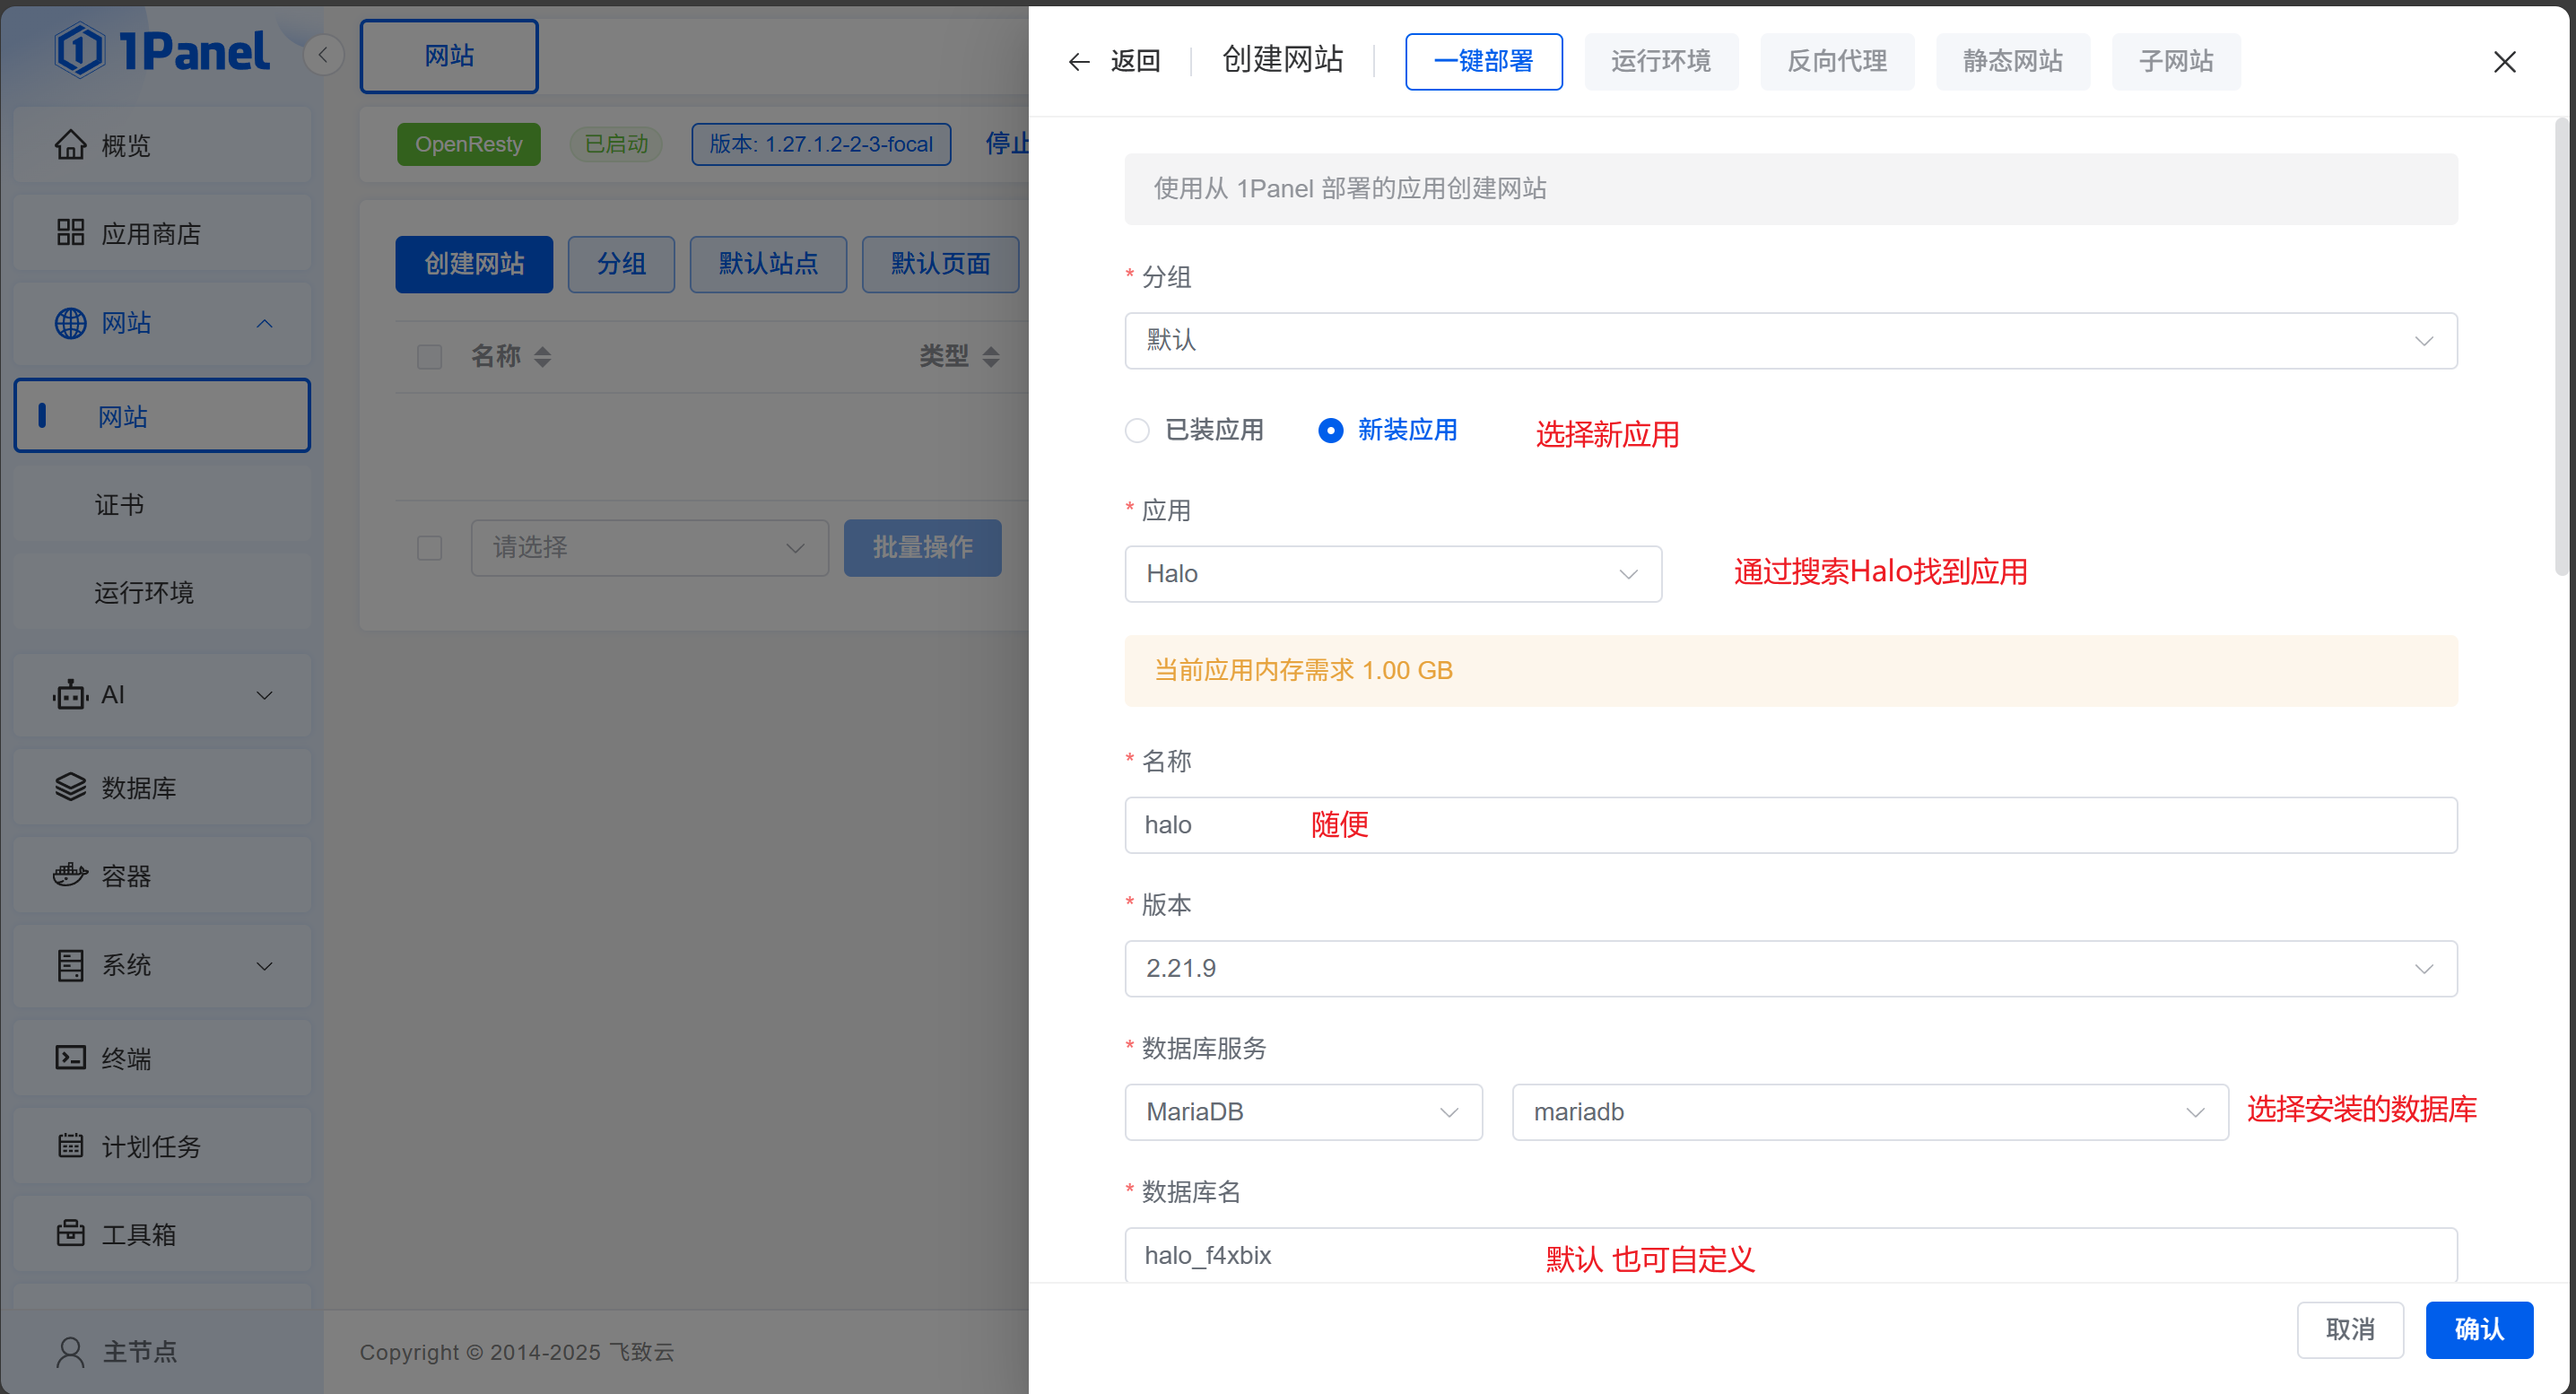Click the 名称 input field containing halo
Screen dimensions: 2576x1394
[x=1790, y=825]
